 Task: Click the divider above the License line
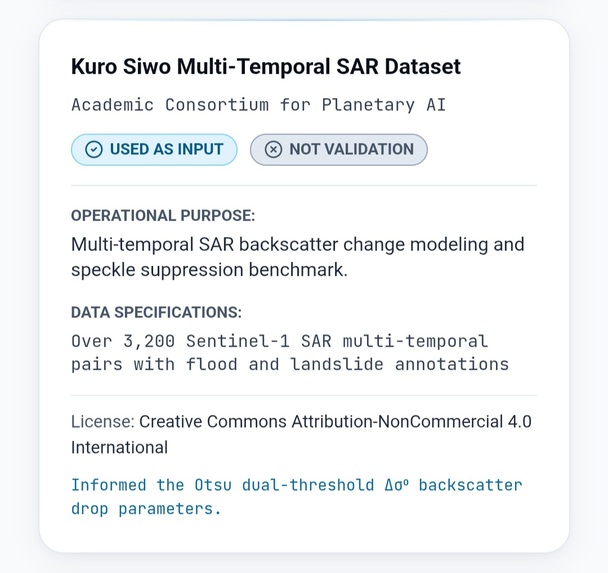pos(304,395)
